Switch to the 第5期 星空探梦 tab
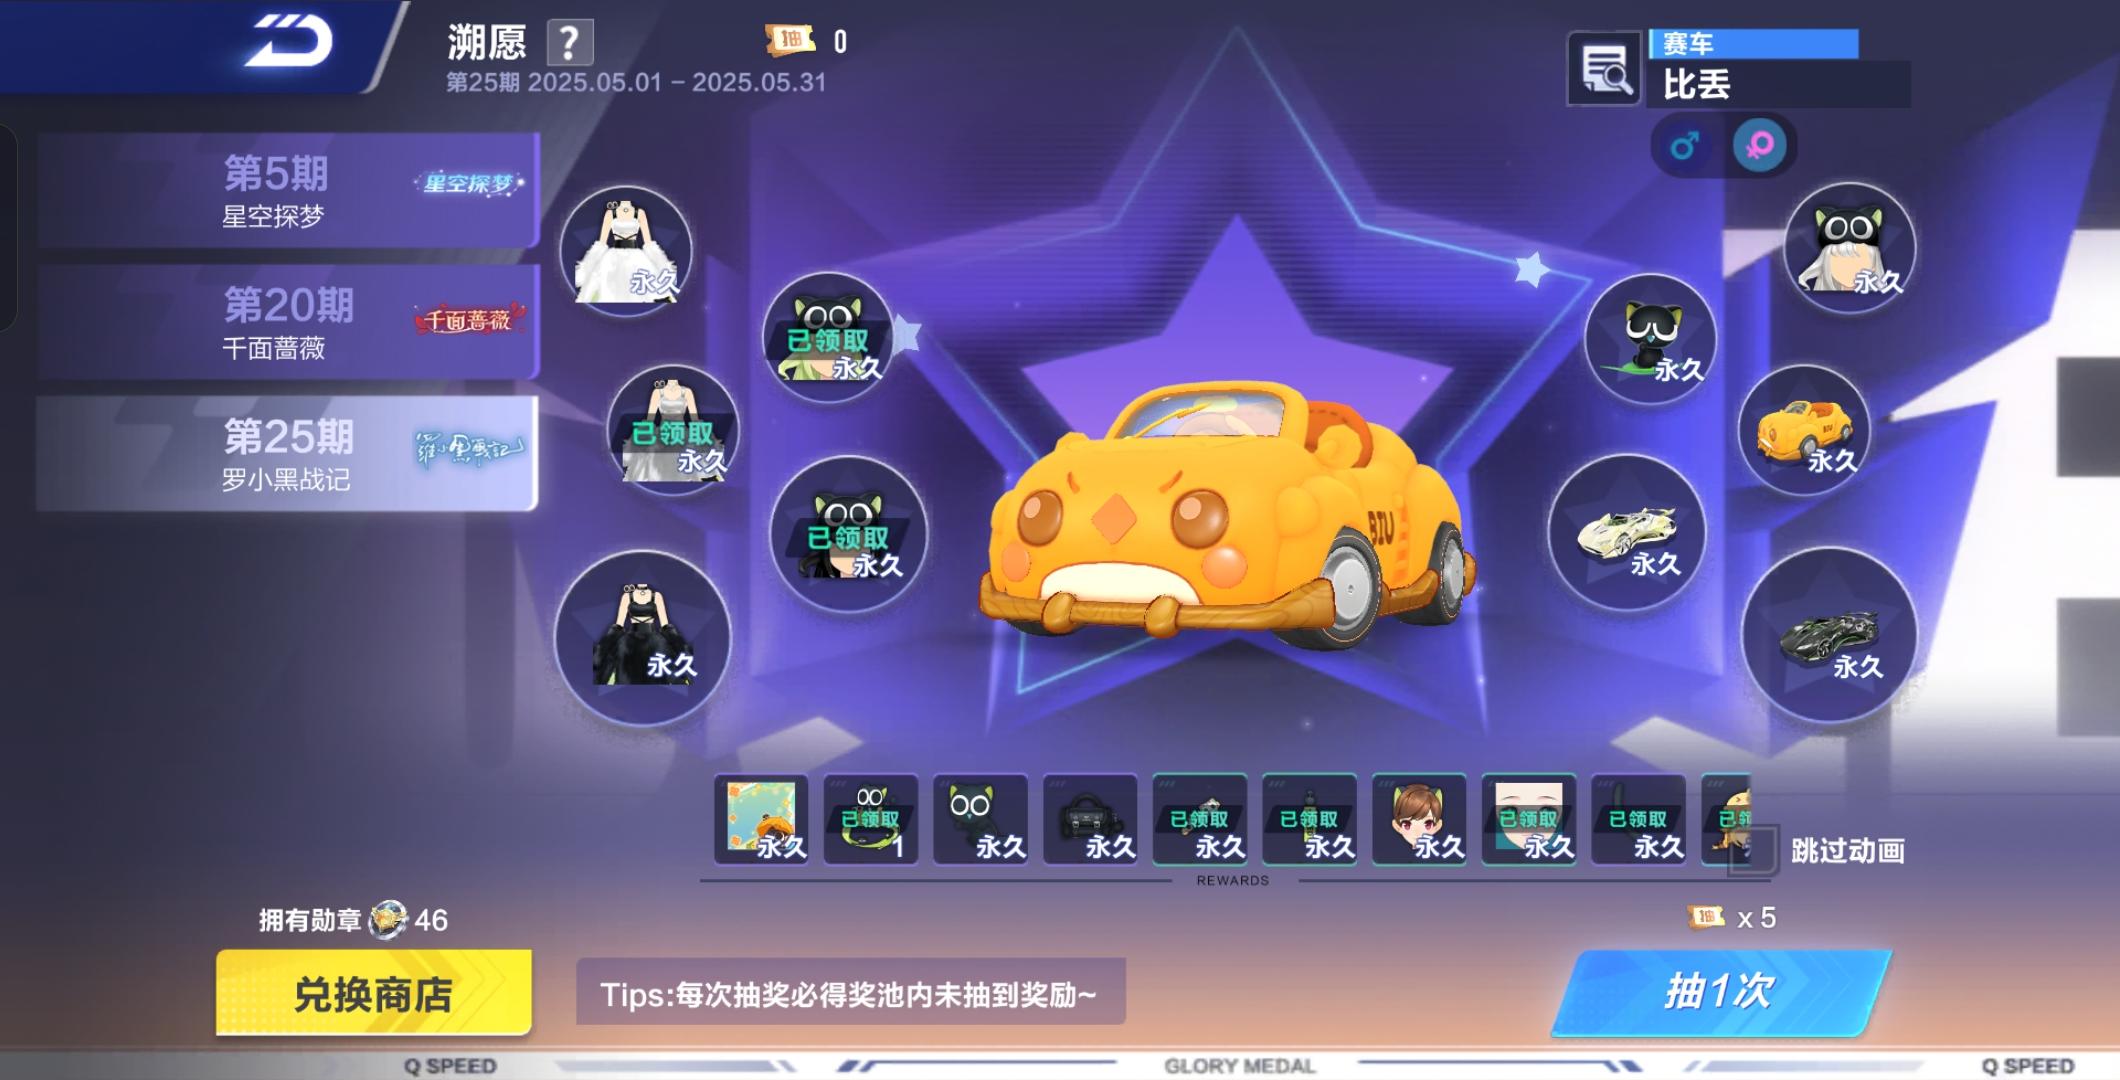Screen dimensions: 2120x1080 pos(288,190)
